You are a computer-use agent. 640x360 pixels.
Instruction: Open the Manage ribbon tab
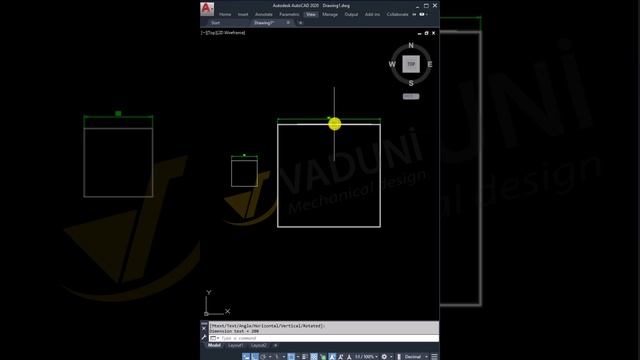tap(330, 14)
